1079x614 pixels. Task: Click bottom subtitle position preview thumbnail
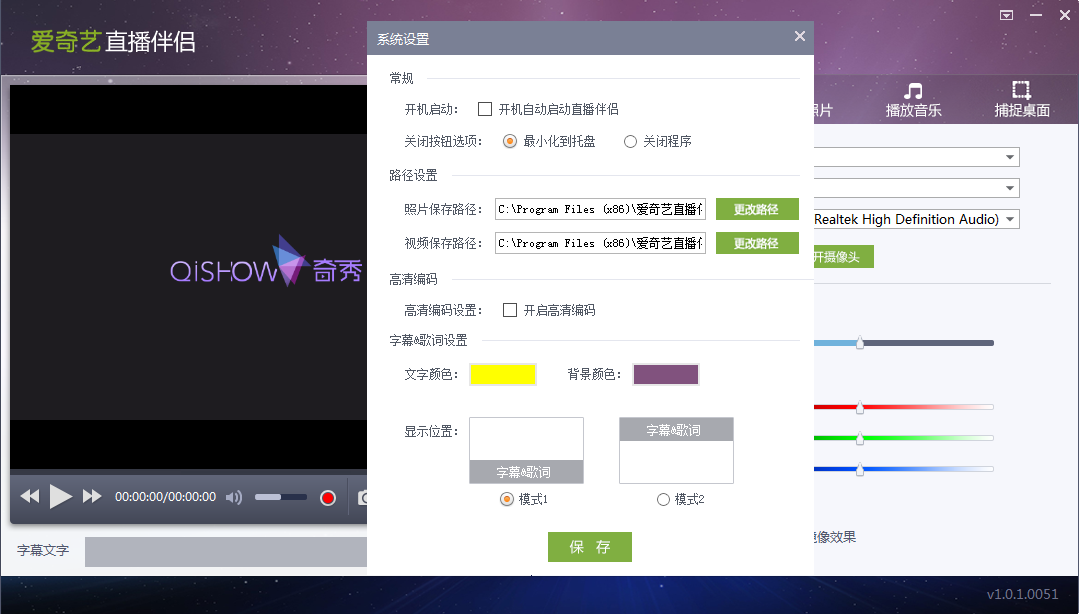(526, 450)
